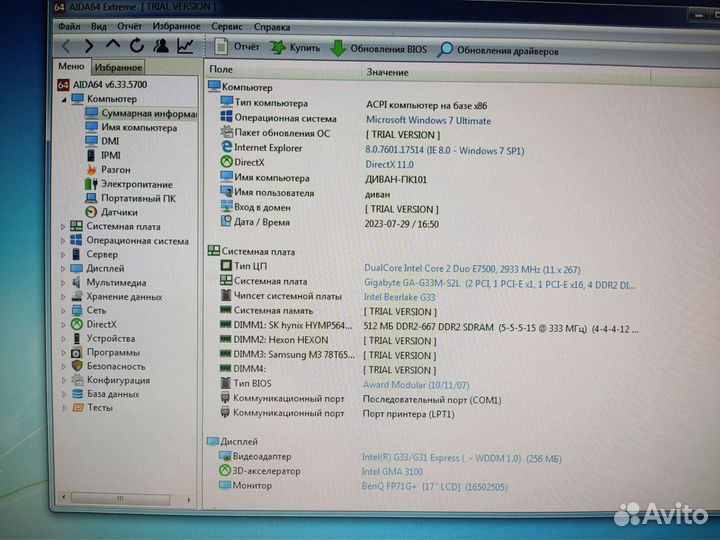Screen dimensions: 720x540
Task: Click the Безопасность shield icon
Action: coord(77,366)
